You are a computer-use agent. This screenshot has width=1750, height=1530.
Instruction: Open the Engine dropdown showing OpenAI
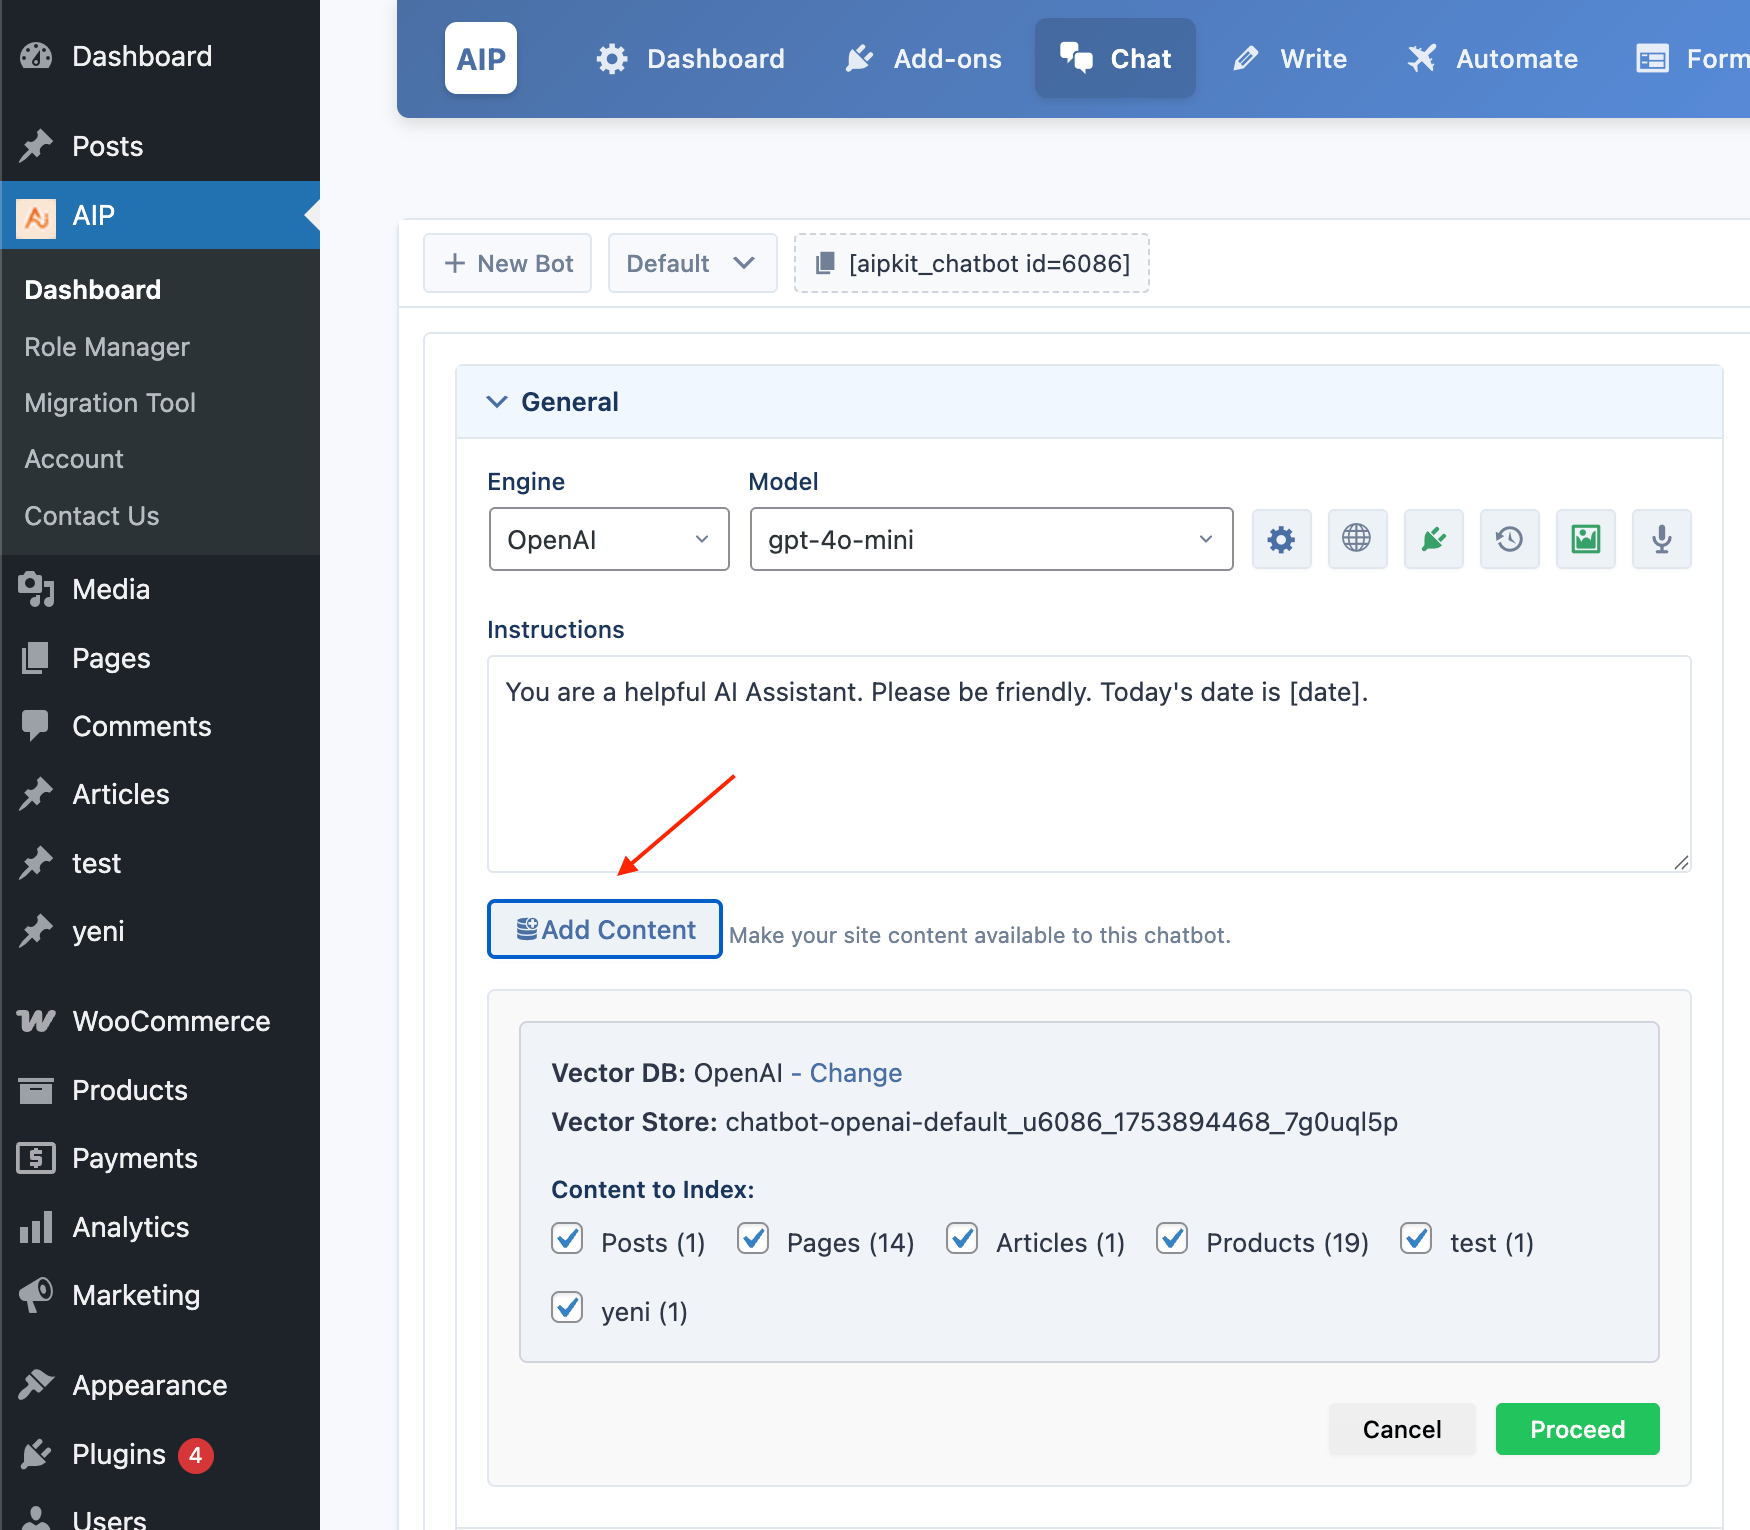click(x=609, y=539)
